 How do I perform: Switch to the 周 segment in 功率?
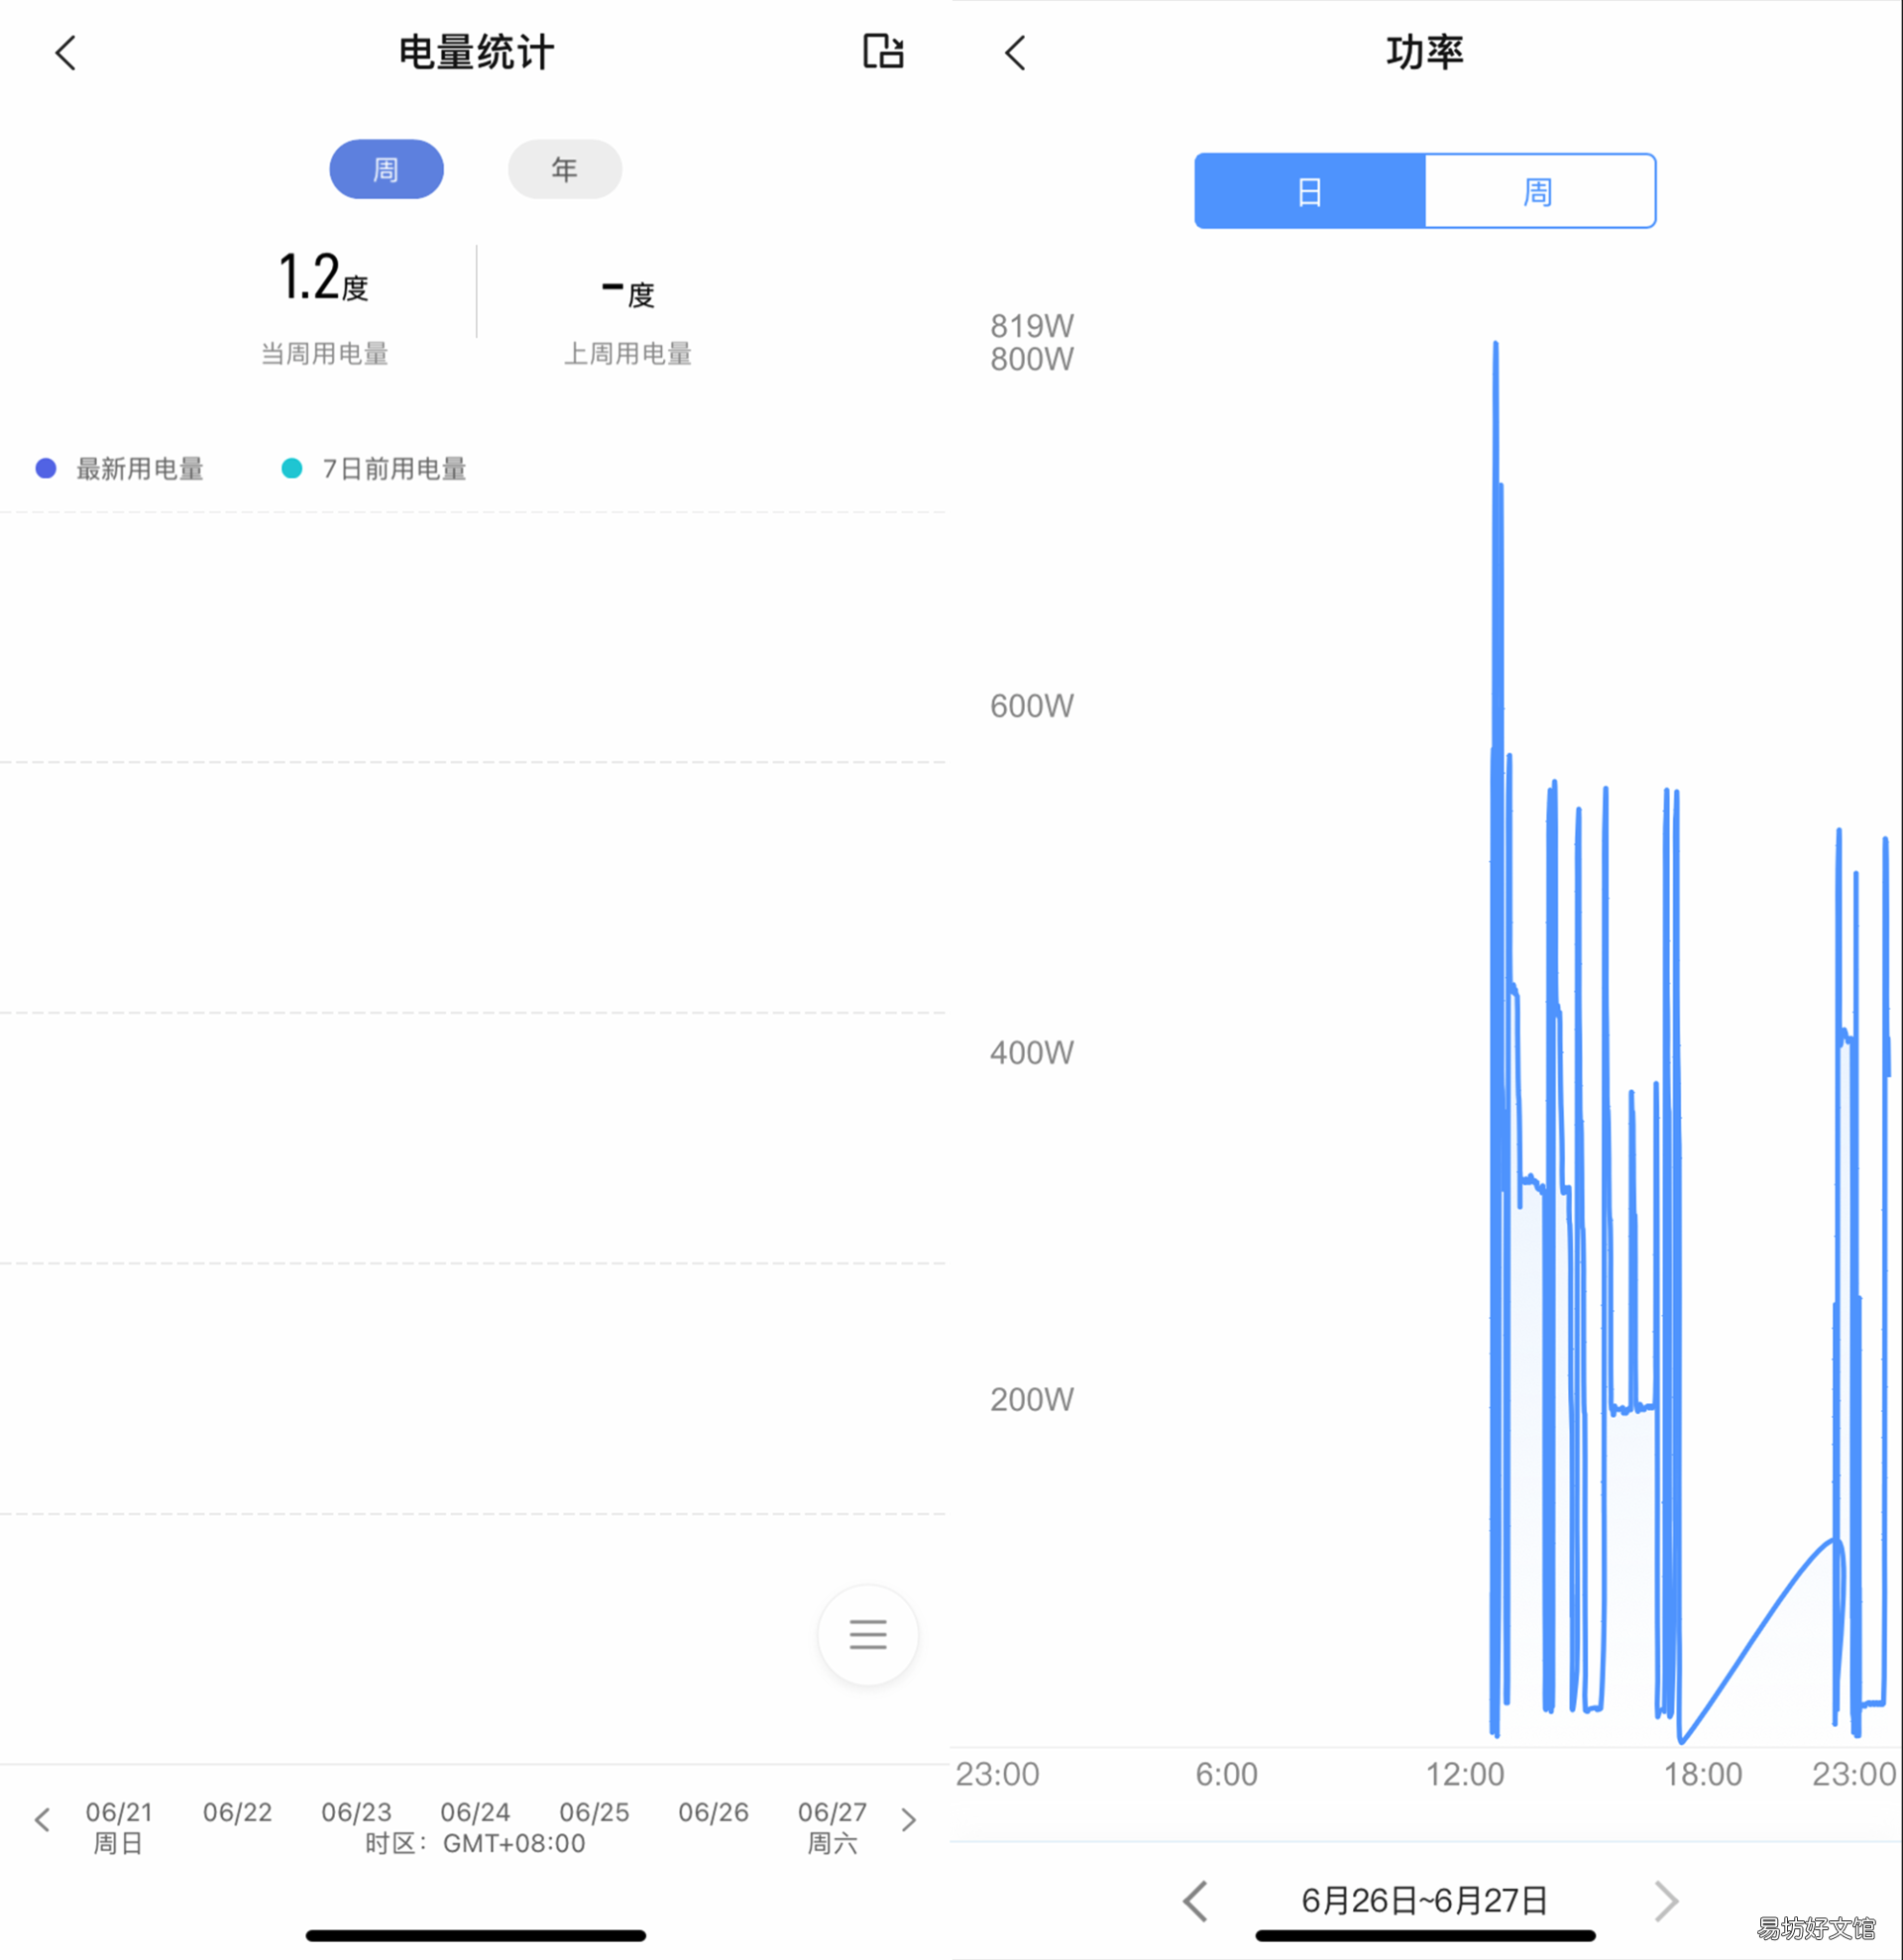click(x=1540, y=191)
